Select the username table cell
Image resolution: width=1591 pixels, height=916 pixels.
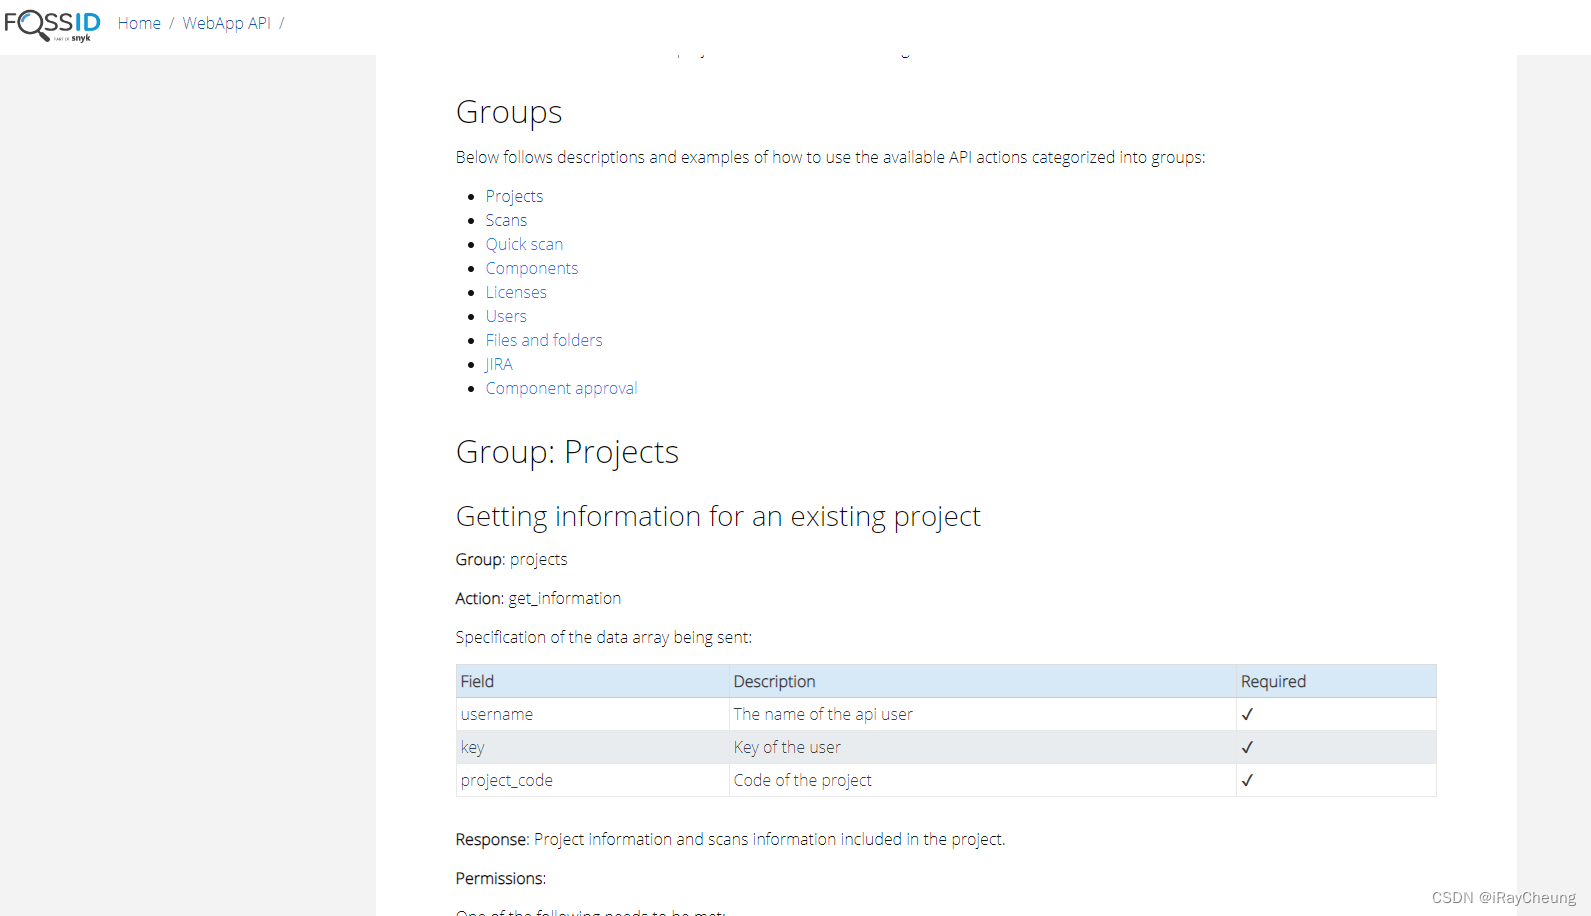593,714
